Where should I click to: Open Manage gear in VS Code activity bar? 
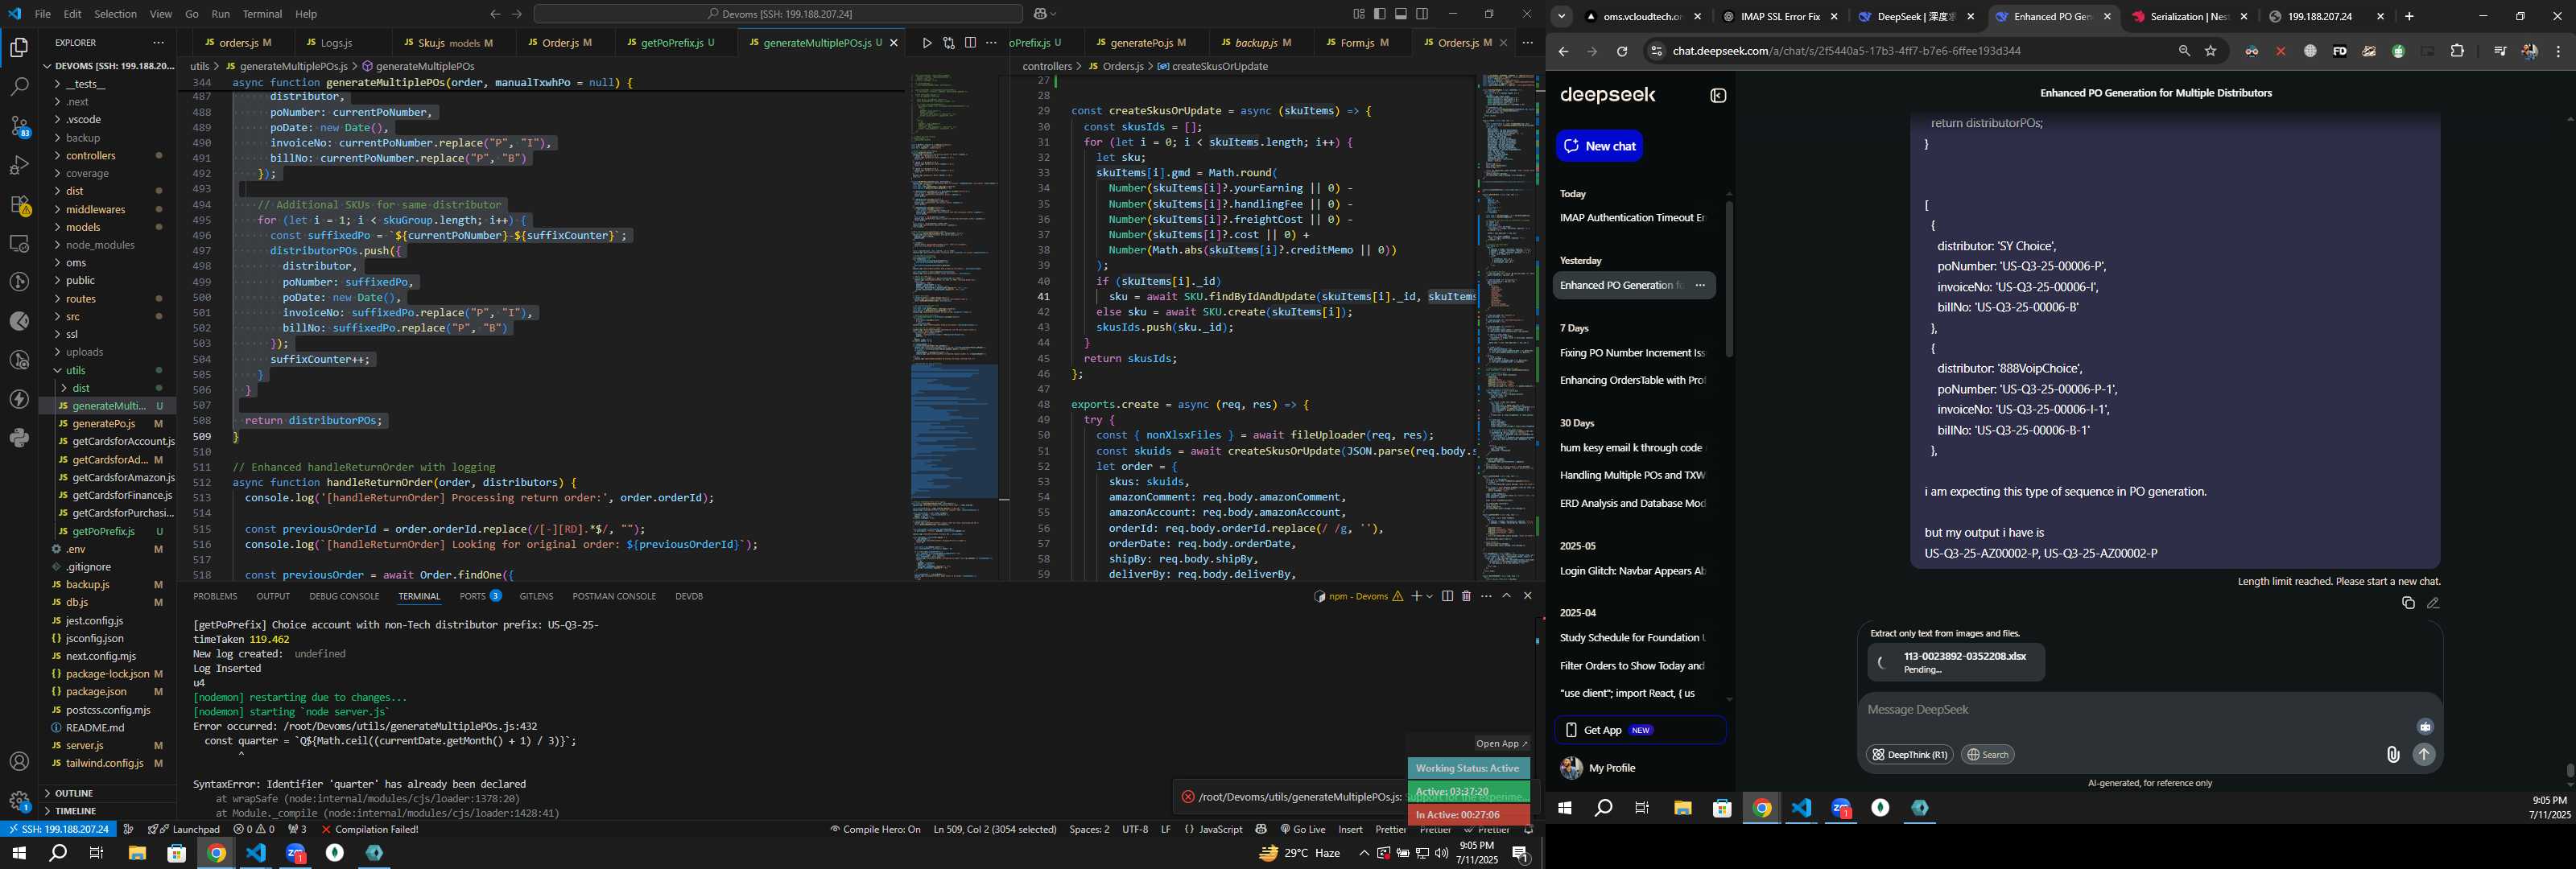(x=19, y=801)
